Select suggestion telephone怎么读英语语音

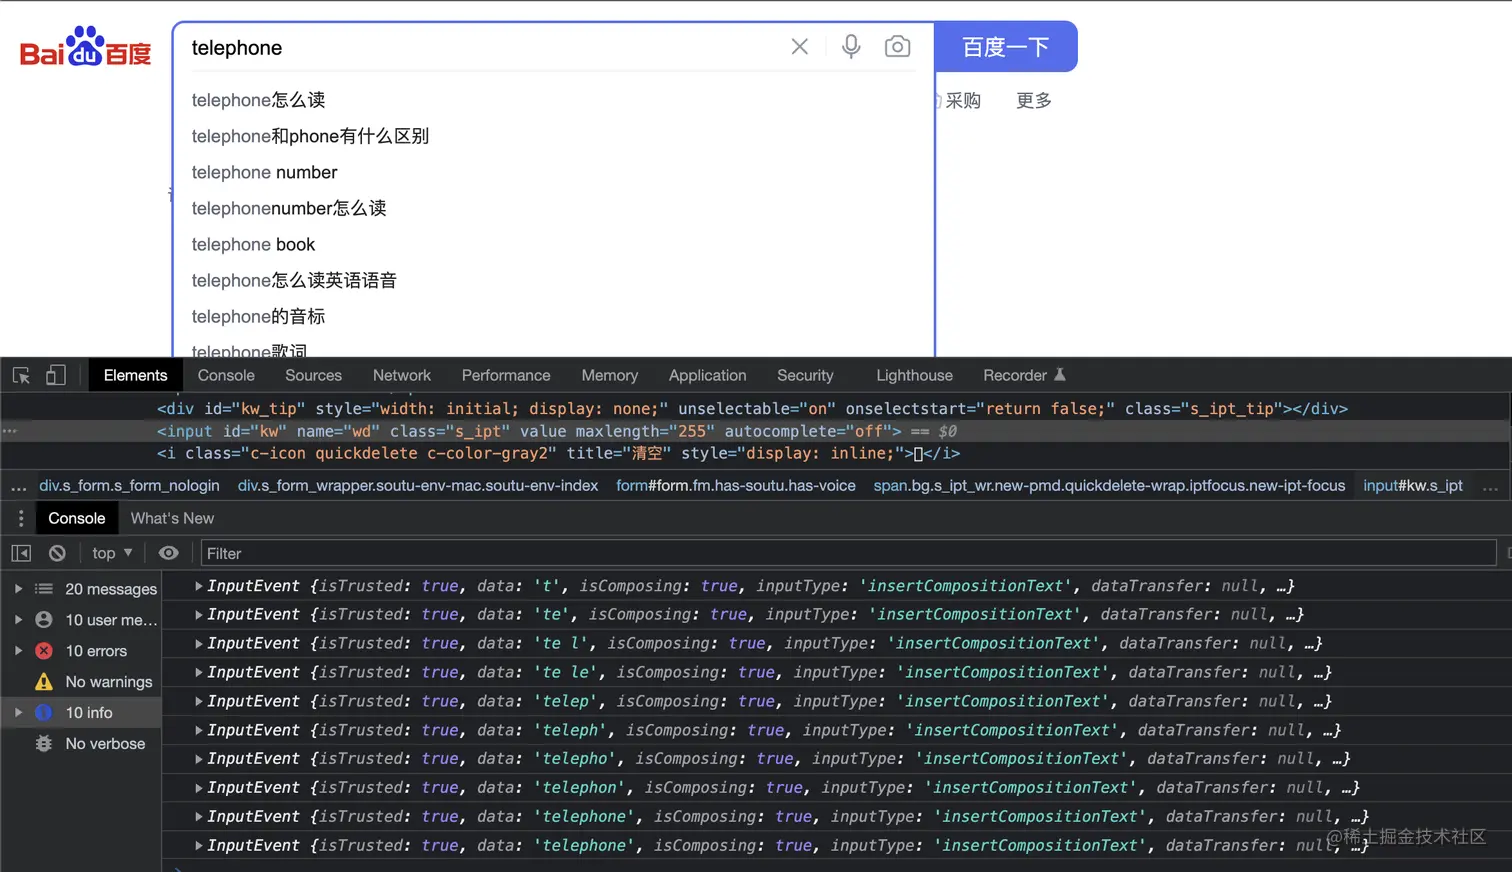click(x=294, y=280)
